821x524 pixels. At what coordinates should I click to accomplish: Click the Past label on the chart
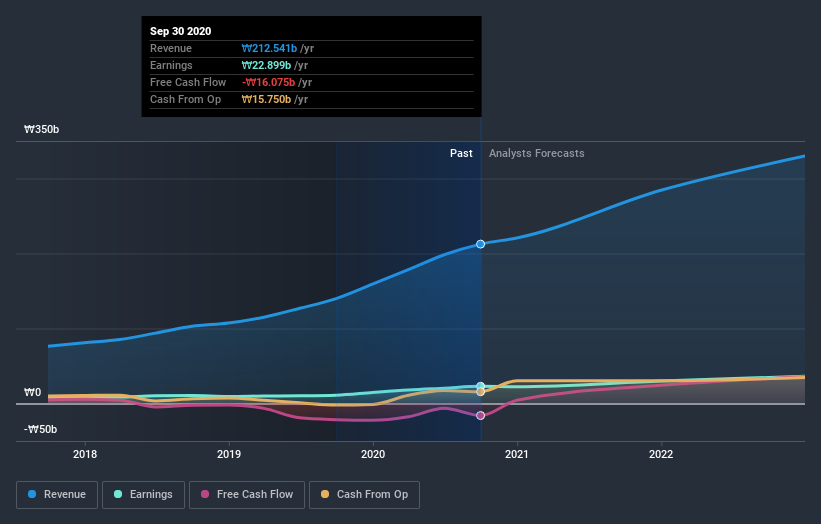(461, 153)
